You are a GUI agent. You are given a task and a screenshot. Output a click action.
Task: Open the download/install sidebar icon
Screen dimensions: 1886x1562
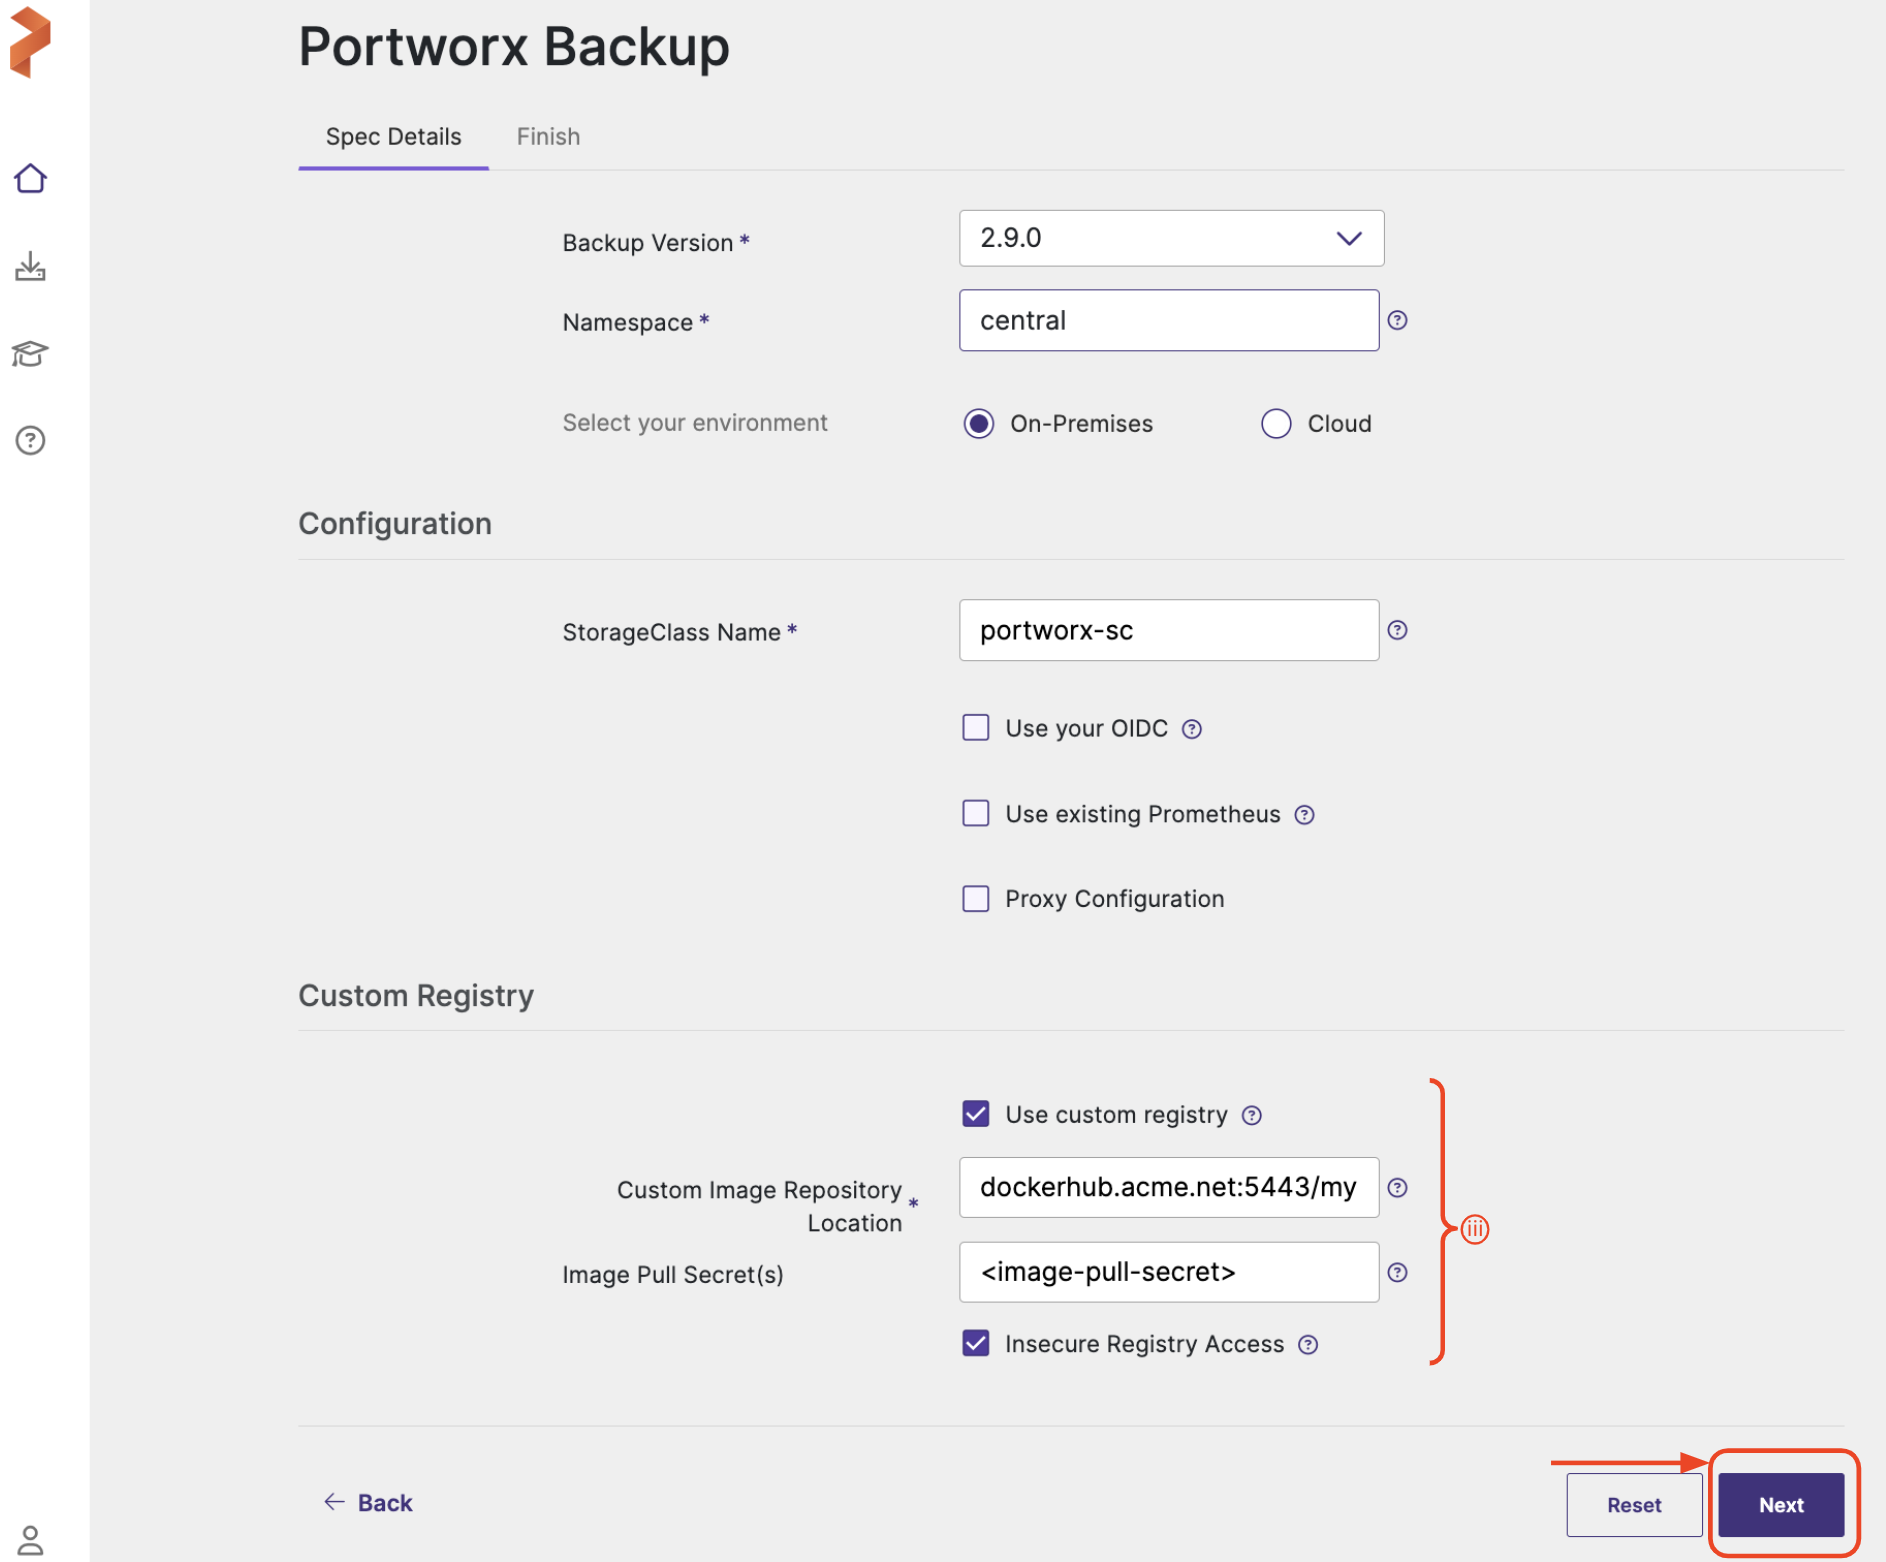(x=30, y=266)
